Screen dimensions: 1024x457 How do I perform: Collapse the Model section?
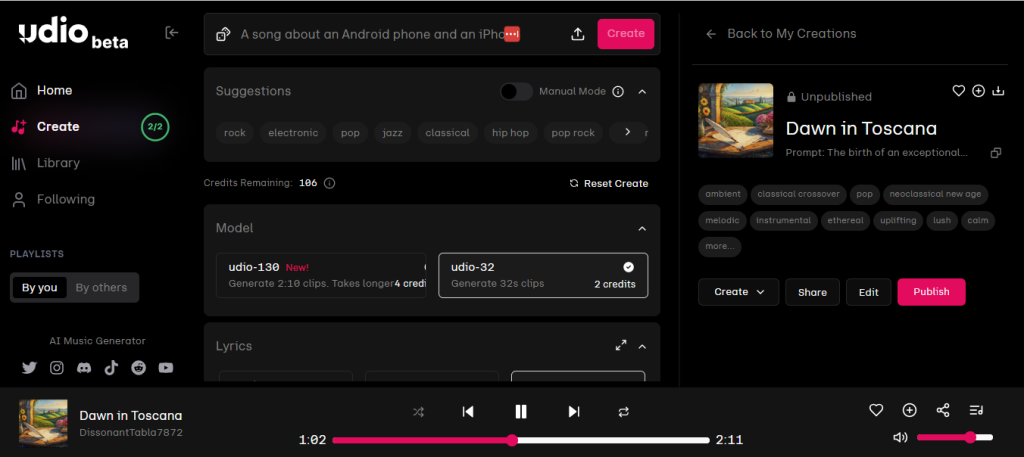pos(642,229)
